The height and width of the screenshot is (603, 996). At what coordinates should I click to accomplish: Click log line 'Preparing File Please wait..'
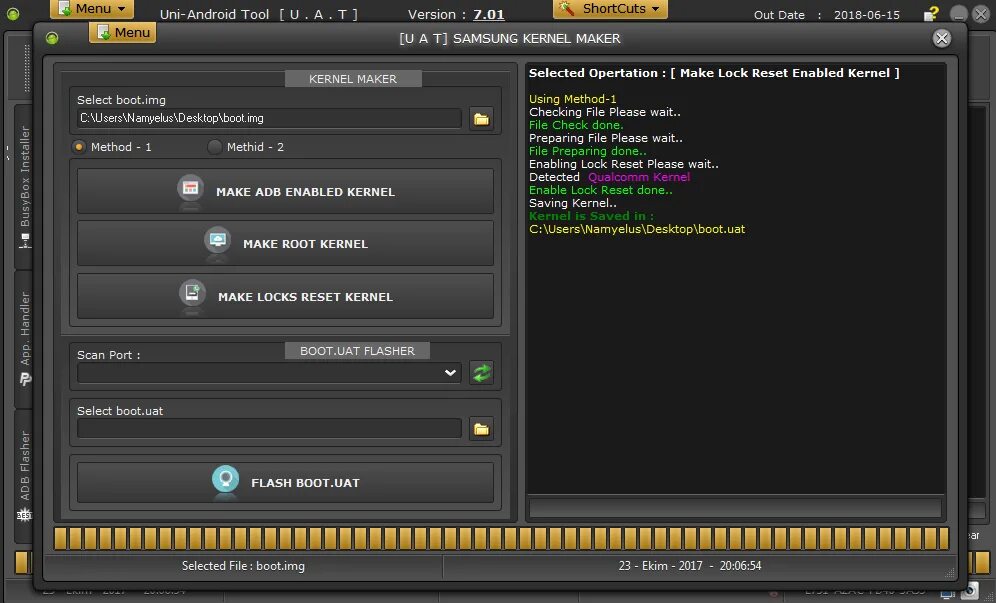(606, 138)
